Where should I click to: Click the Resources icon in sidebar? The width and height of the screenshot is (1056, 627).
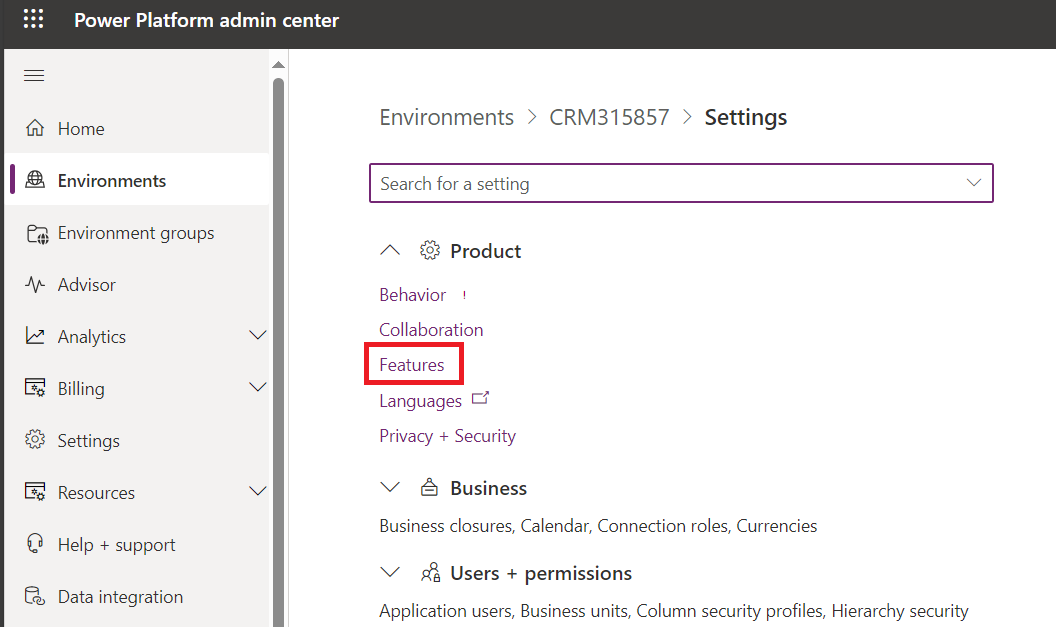pyautogui.click(x=35, y=492)
